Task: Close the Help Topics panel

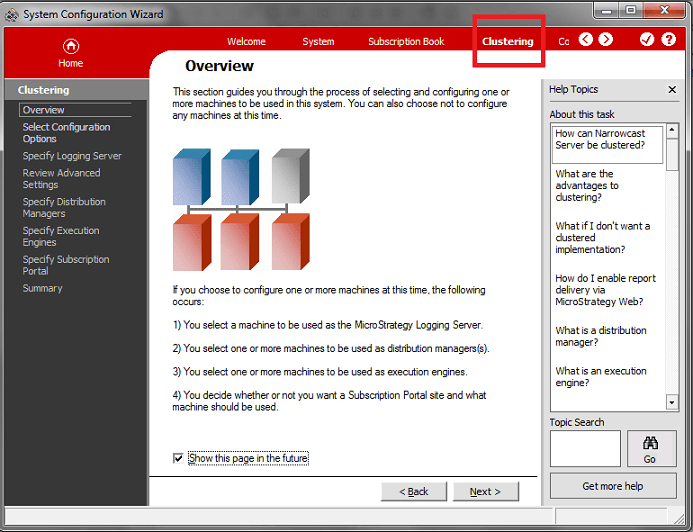Action: 672,90
